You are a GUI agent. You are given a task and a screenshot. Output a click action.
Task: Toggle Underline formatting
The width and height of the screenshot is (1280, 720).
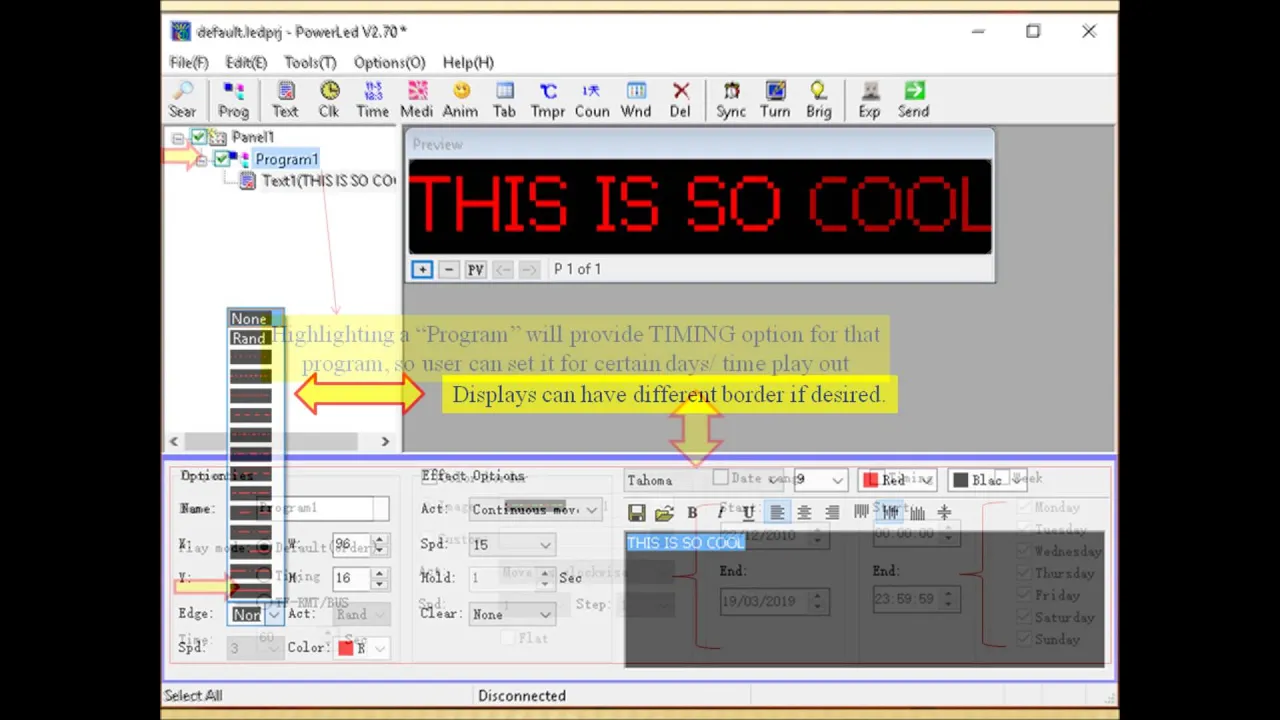[x=748, y=512]
